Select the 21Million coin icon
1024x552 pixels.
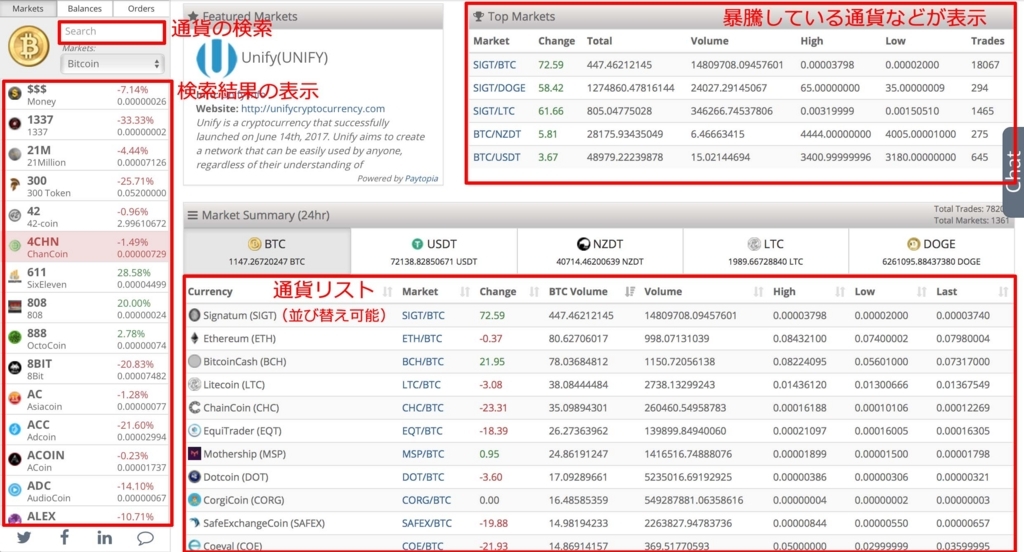click(x=14, y=154)
